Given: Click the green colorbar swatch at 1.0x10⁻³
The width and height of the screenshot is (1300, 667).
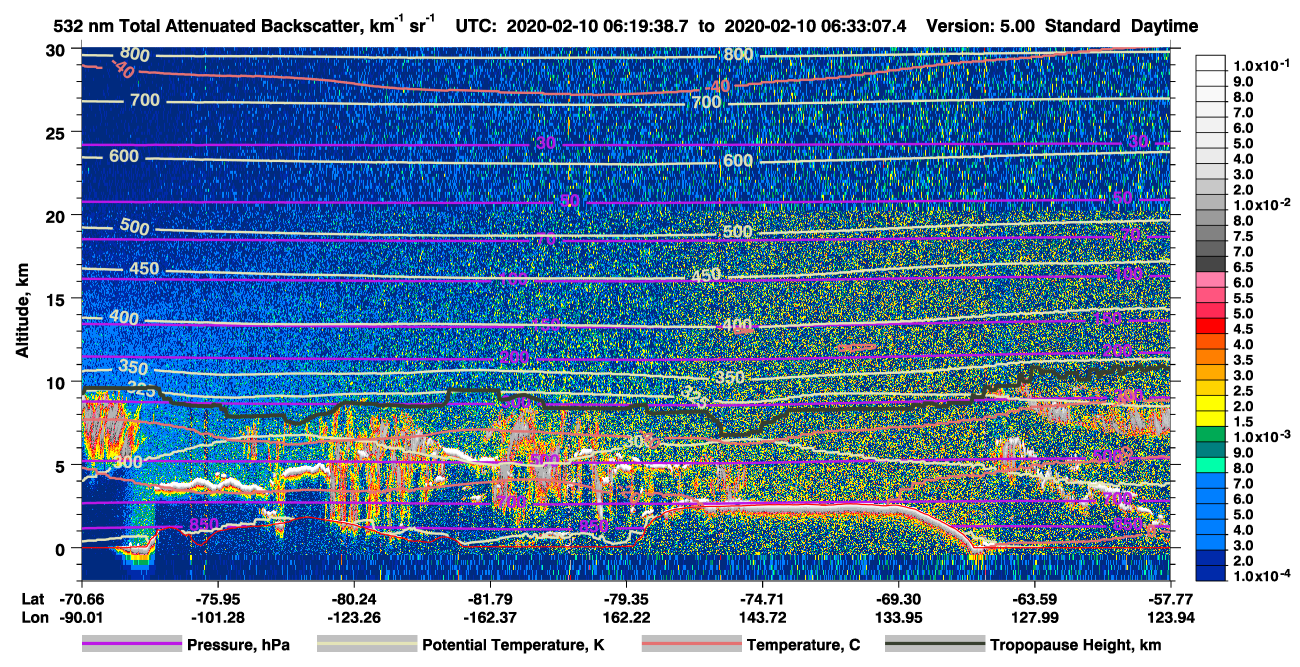Looking at the screenshot, I should [1211, 434].
